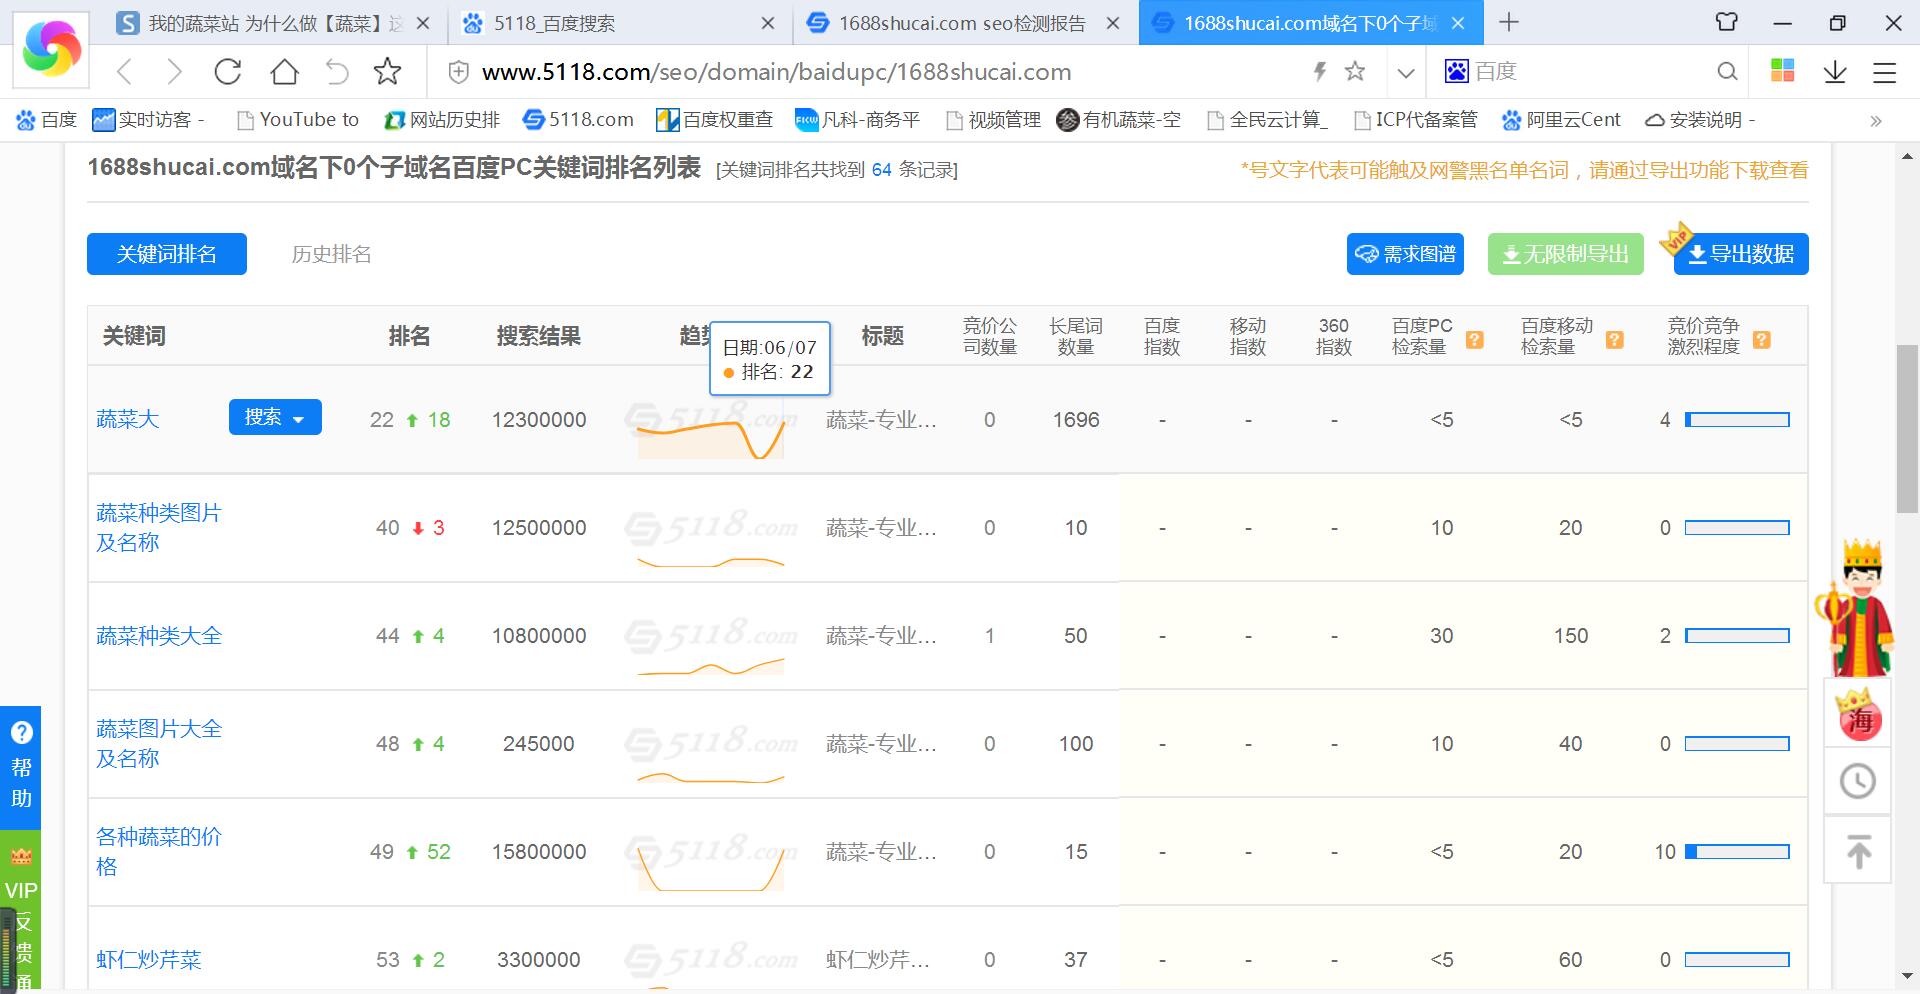The image size is (1920, 994).
Task: Open keyword link 蔬菜种类大全
Action: [x=159, y=636]
